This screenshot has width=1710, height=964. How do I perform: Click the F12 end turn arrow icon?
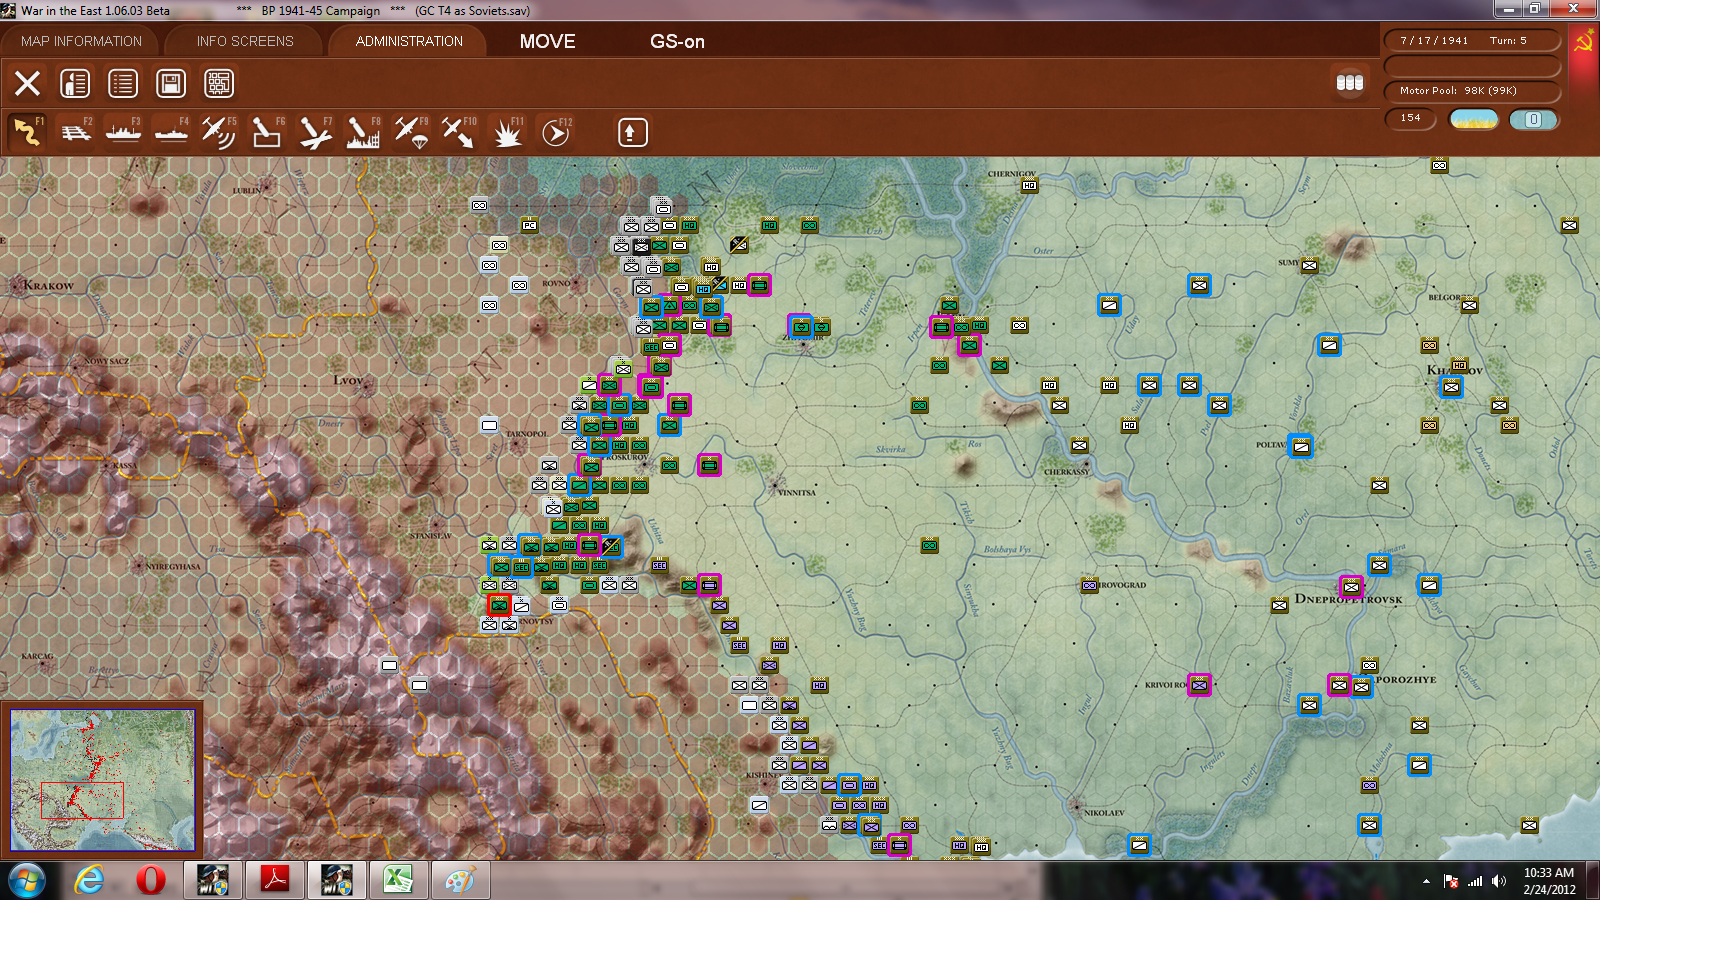(x=555, y=132)
